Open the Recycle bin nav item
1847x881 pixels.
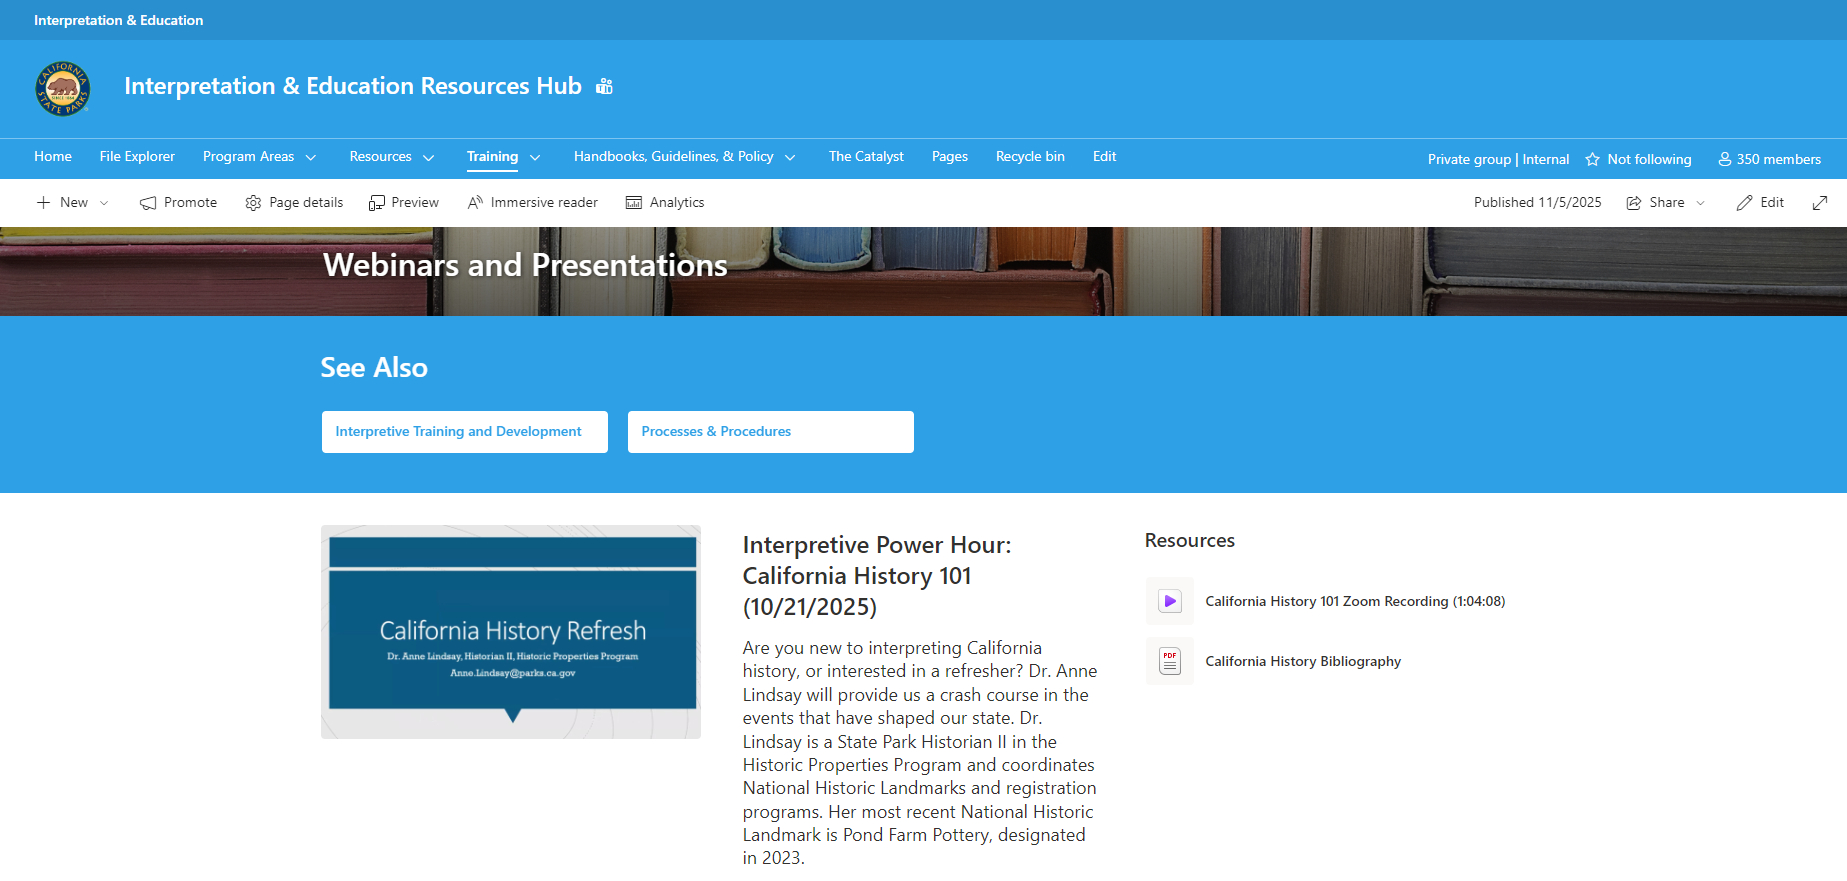[1030, 157]
